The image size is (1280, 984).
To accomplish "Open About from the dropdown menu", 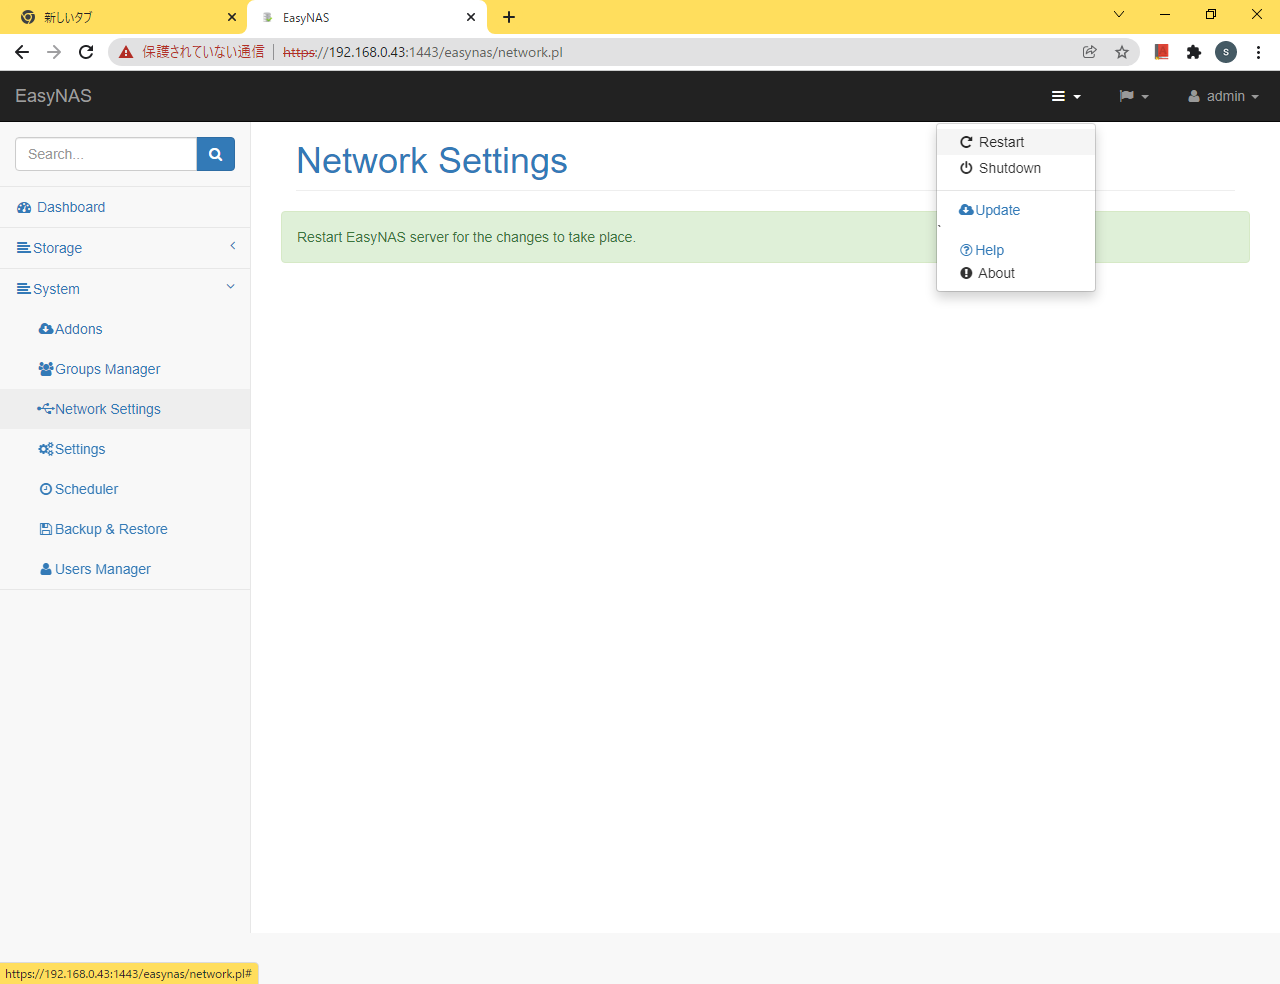I will coord(996,273).
